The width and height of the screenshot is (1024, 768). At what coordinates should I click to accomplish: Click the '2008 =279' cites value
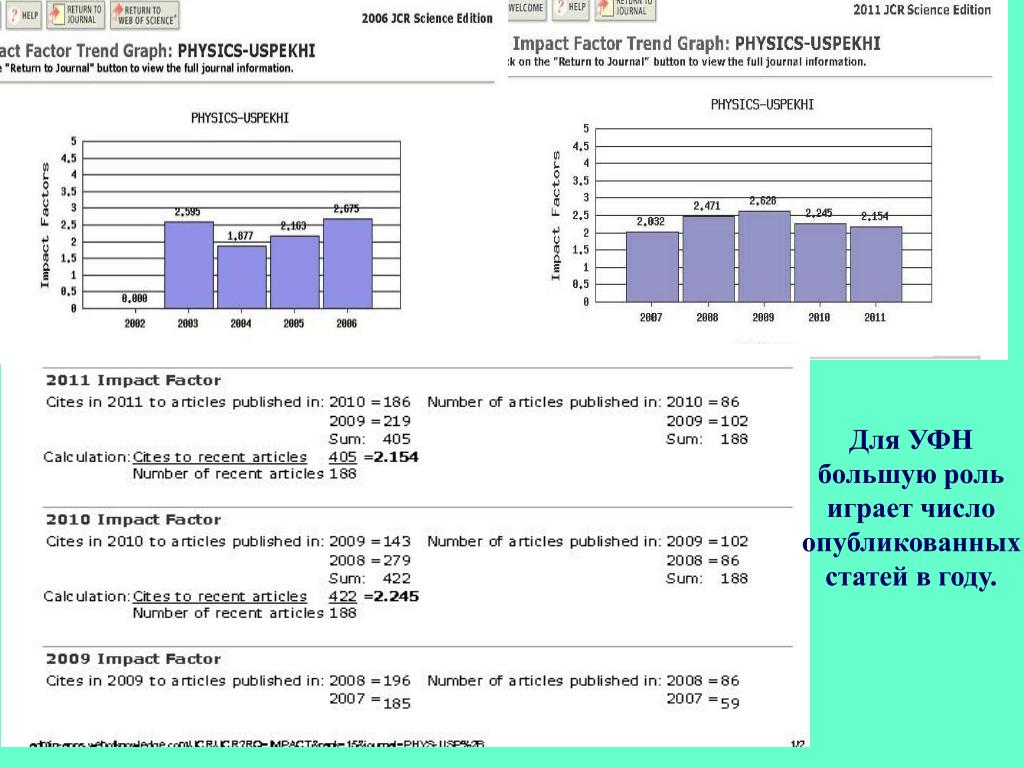(x=370, y=560)
